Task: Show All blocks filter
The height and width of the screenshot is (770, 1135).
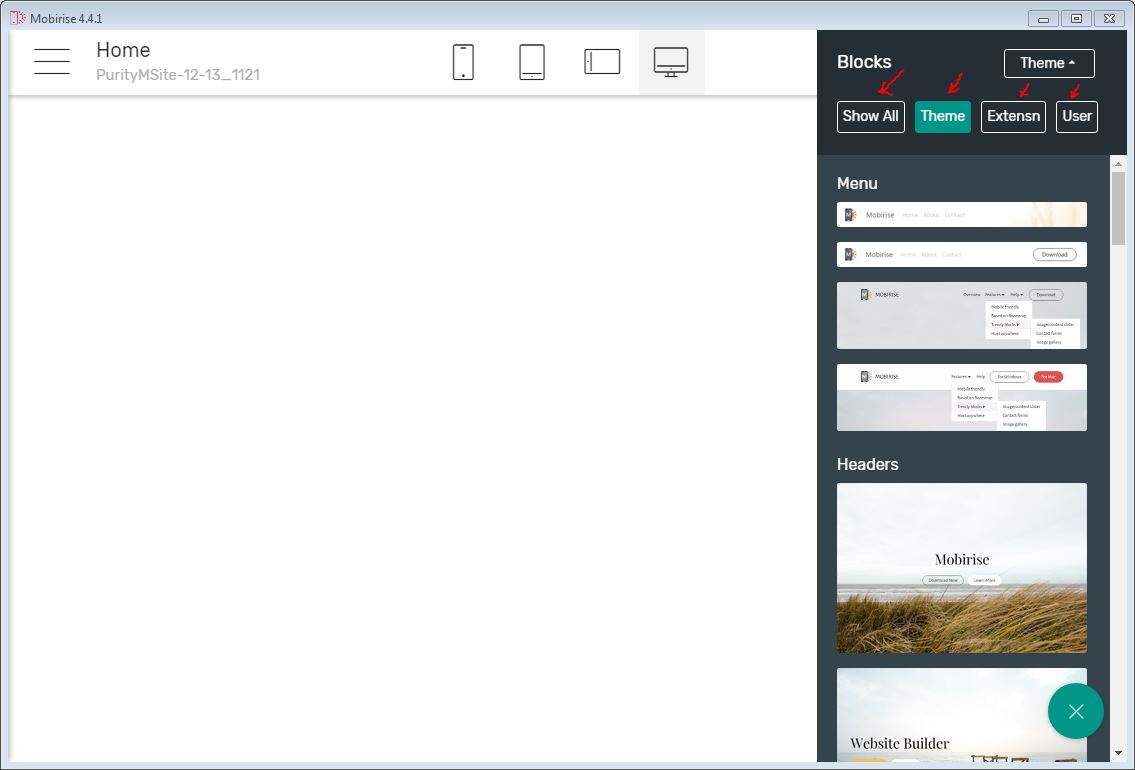Action: pyautogui.click(x=870, y=116)
